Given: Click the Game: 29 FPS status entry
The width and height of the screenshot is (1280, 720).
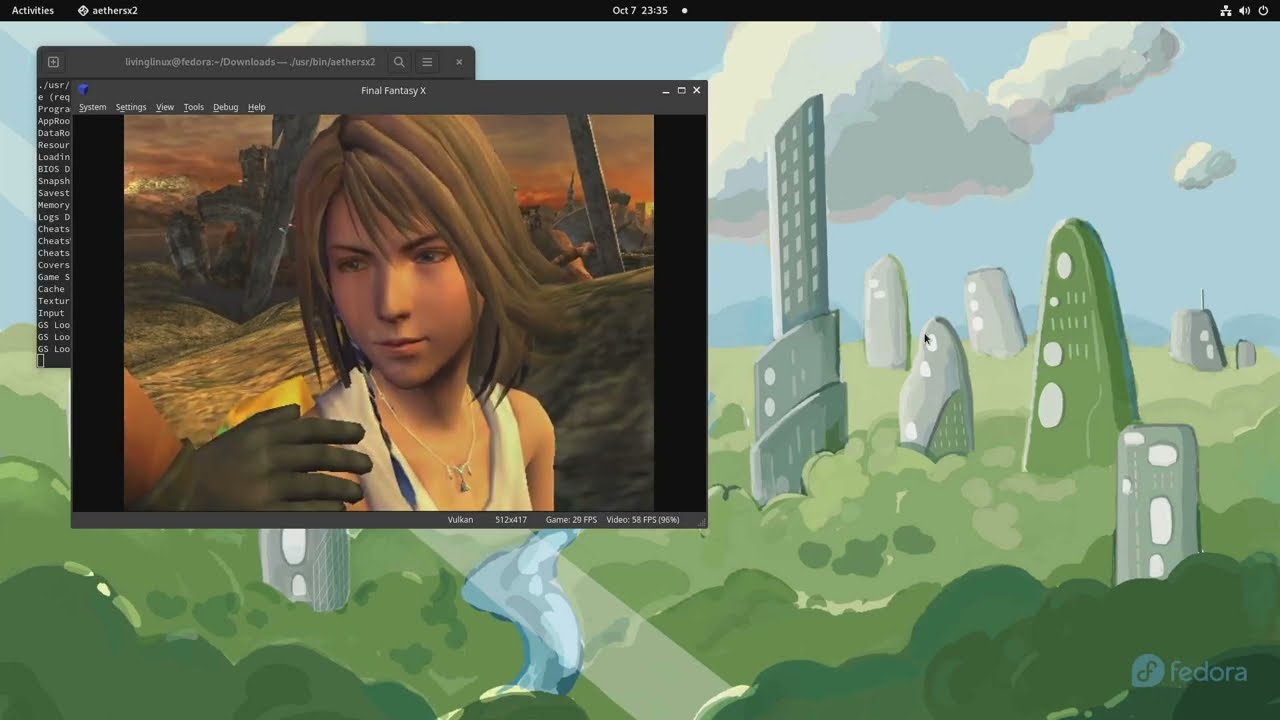Looking at the screenshot, I should (x=571, y=520).
